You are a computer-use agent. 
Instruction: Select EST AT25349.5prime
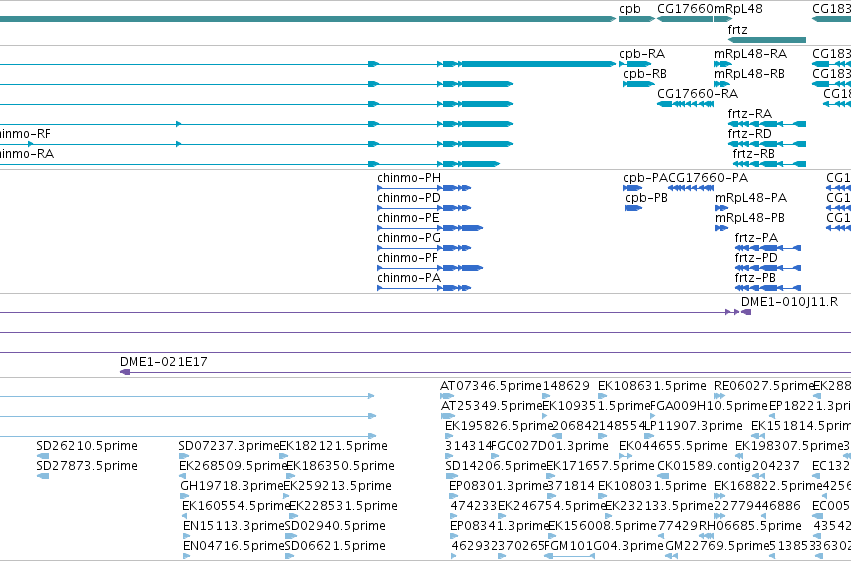pyautogui.click(x=448, y=416)
